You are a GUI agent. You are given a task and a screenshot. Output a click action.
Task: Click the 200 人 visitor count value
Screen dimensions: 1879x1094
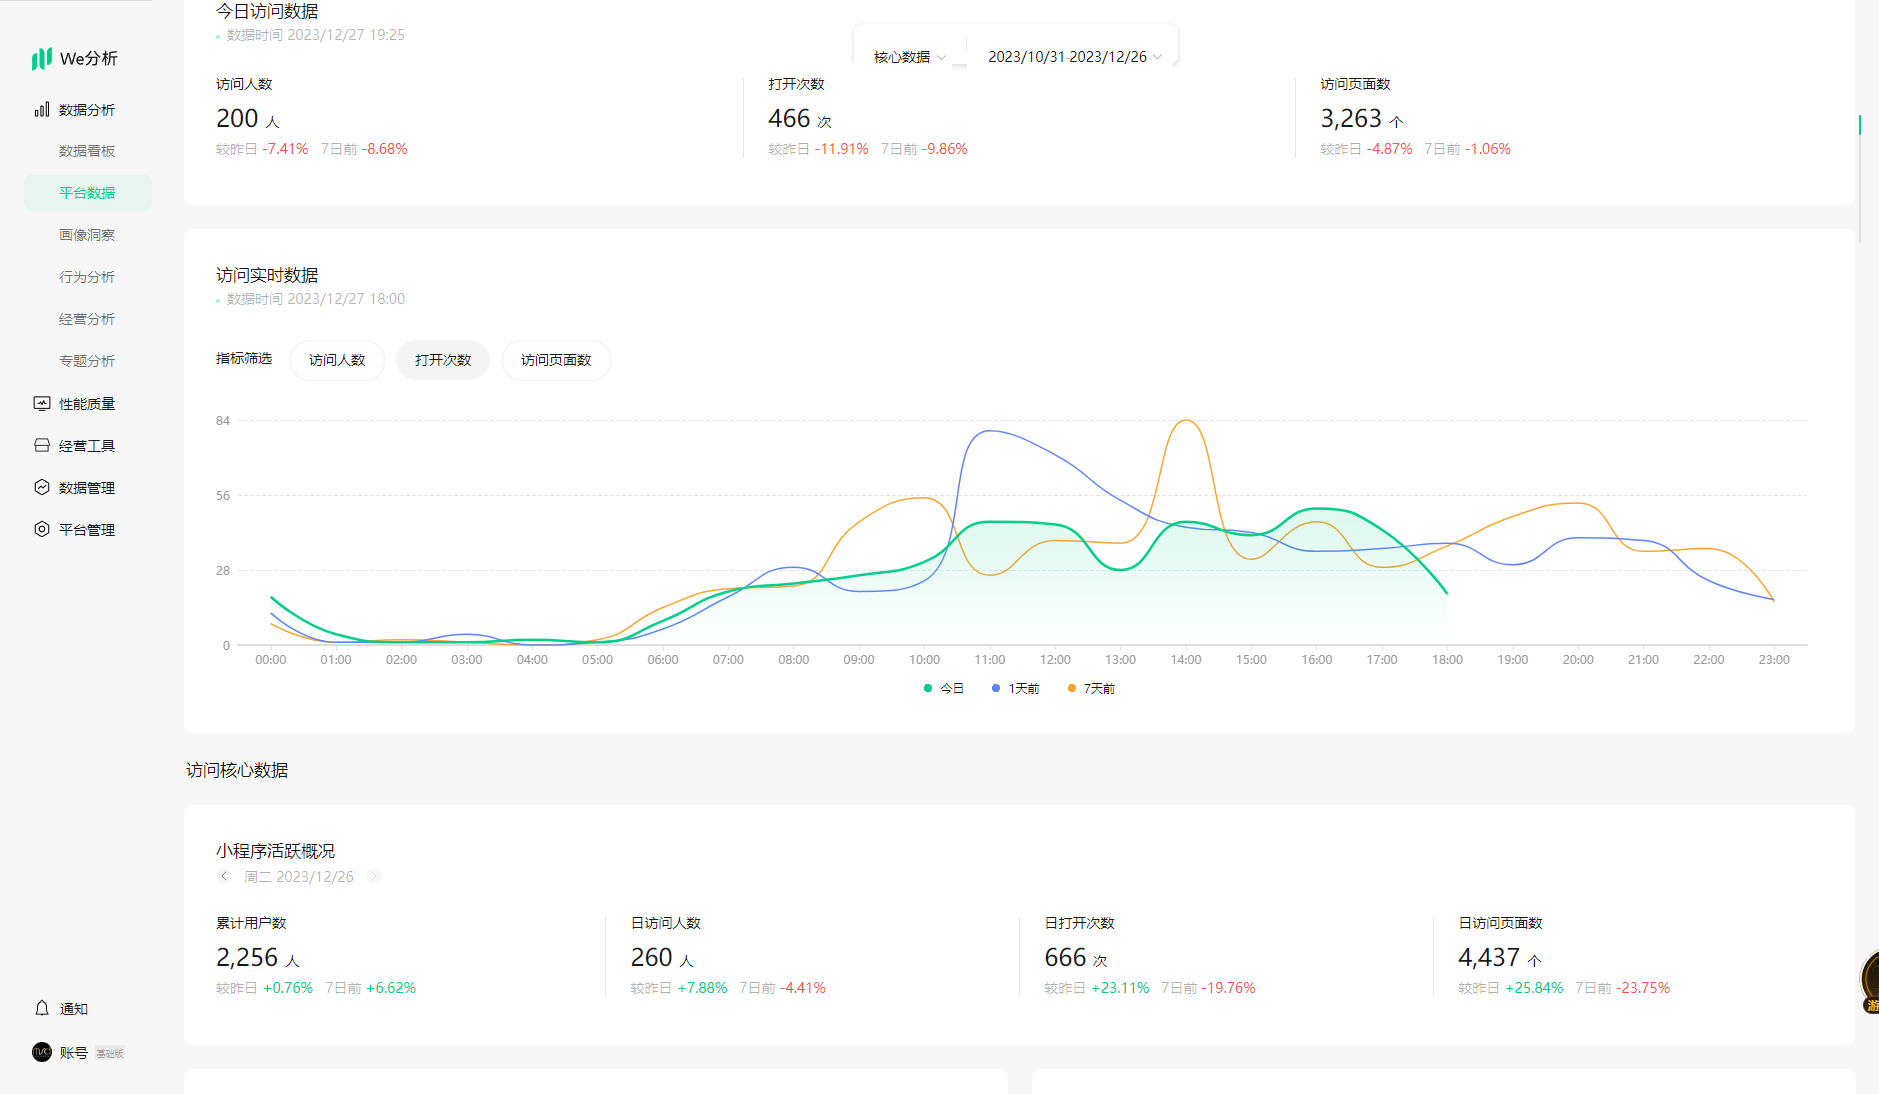pos(248,119)
